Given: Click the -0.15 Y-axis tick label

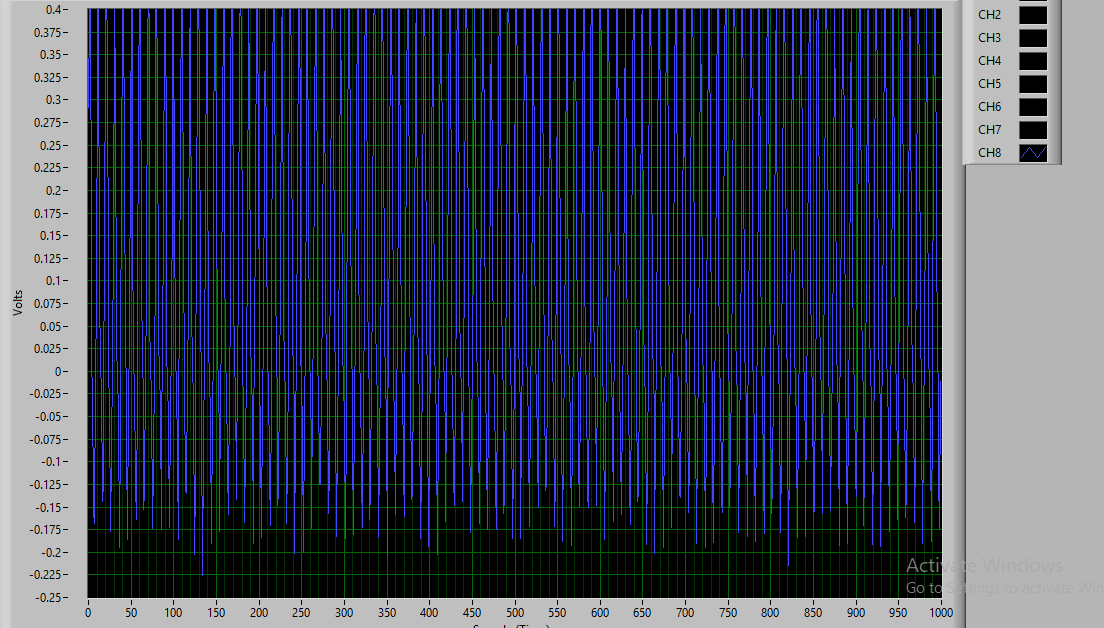Looking at the screenshot, I should (49, 508).
